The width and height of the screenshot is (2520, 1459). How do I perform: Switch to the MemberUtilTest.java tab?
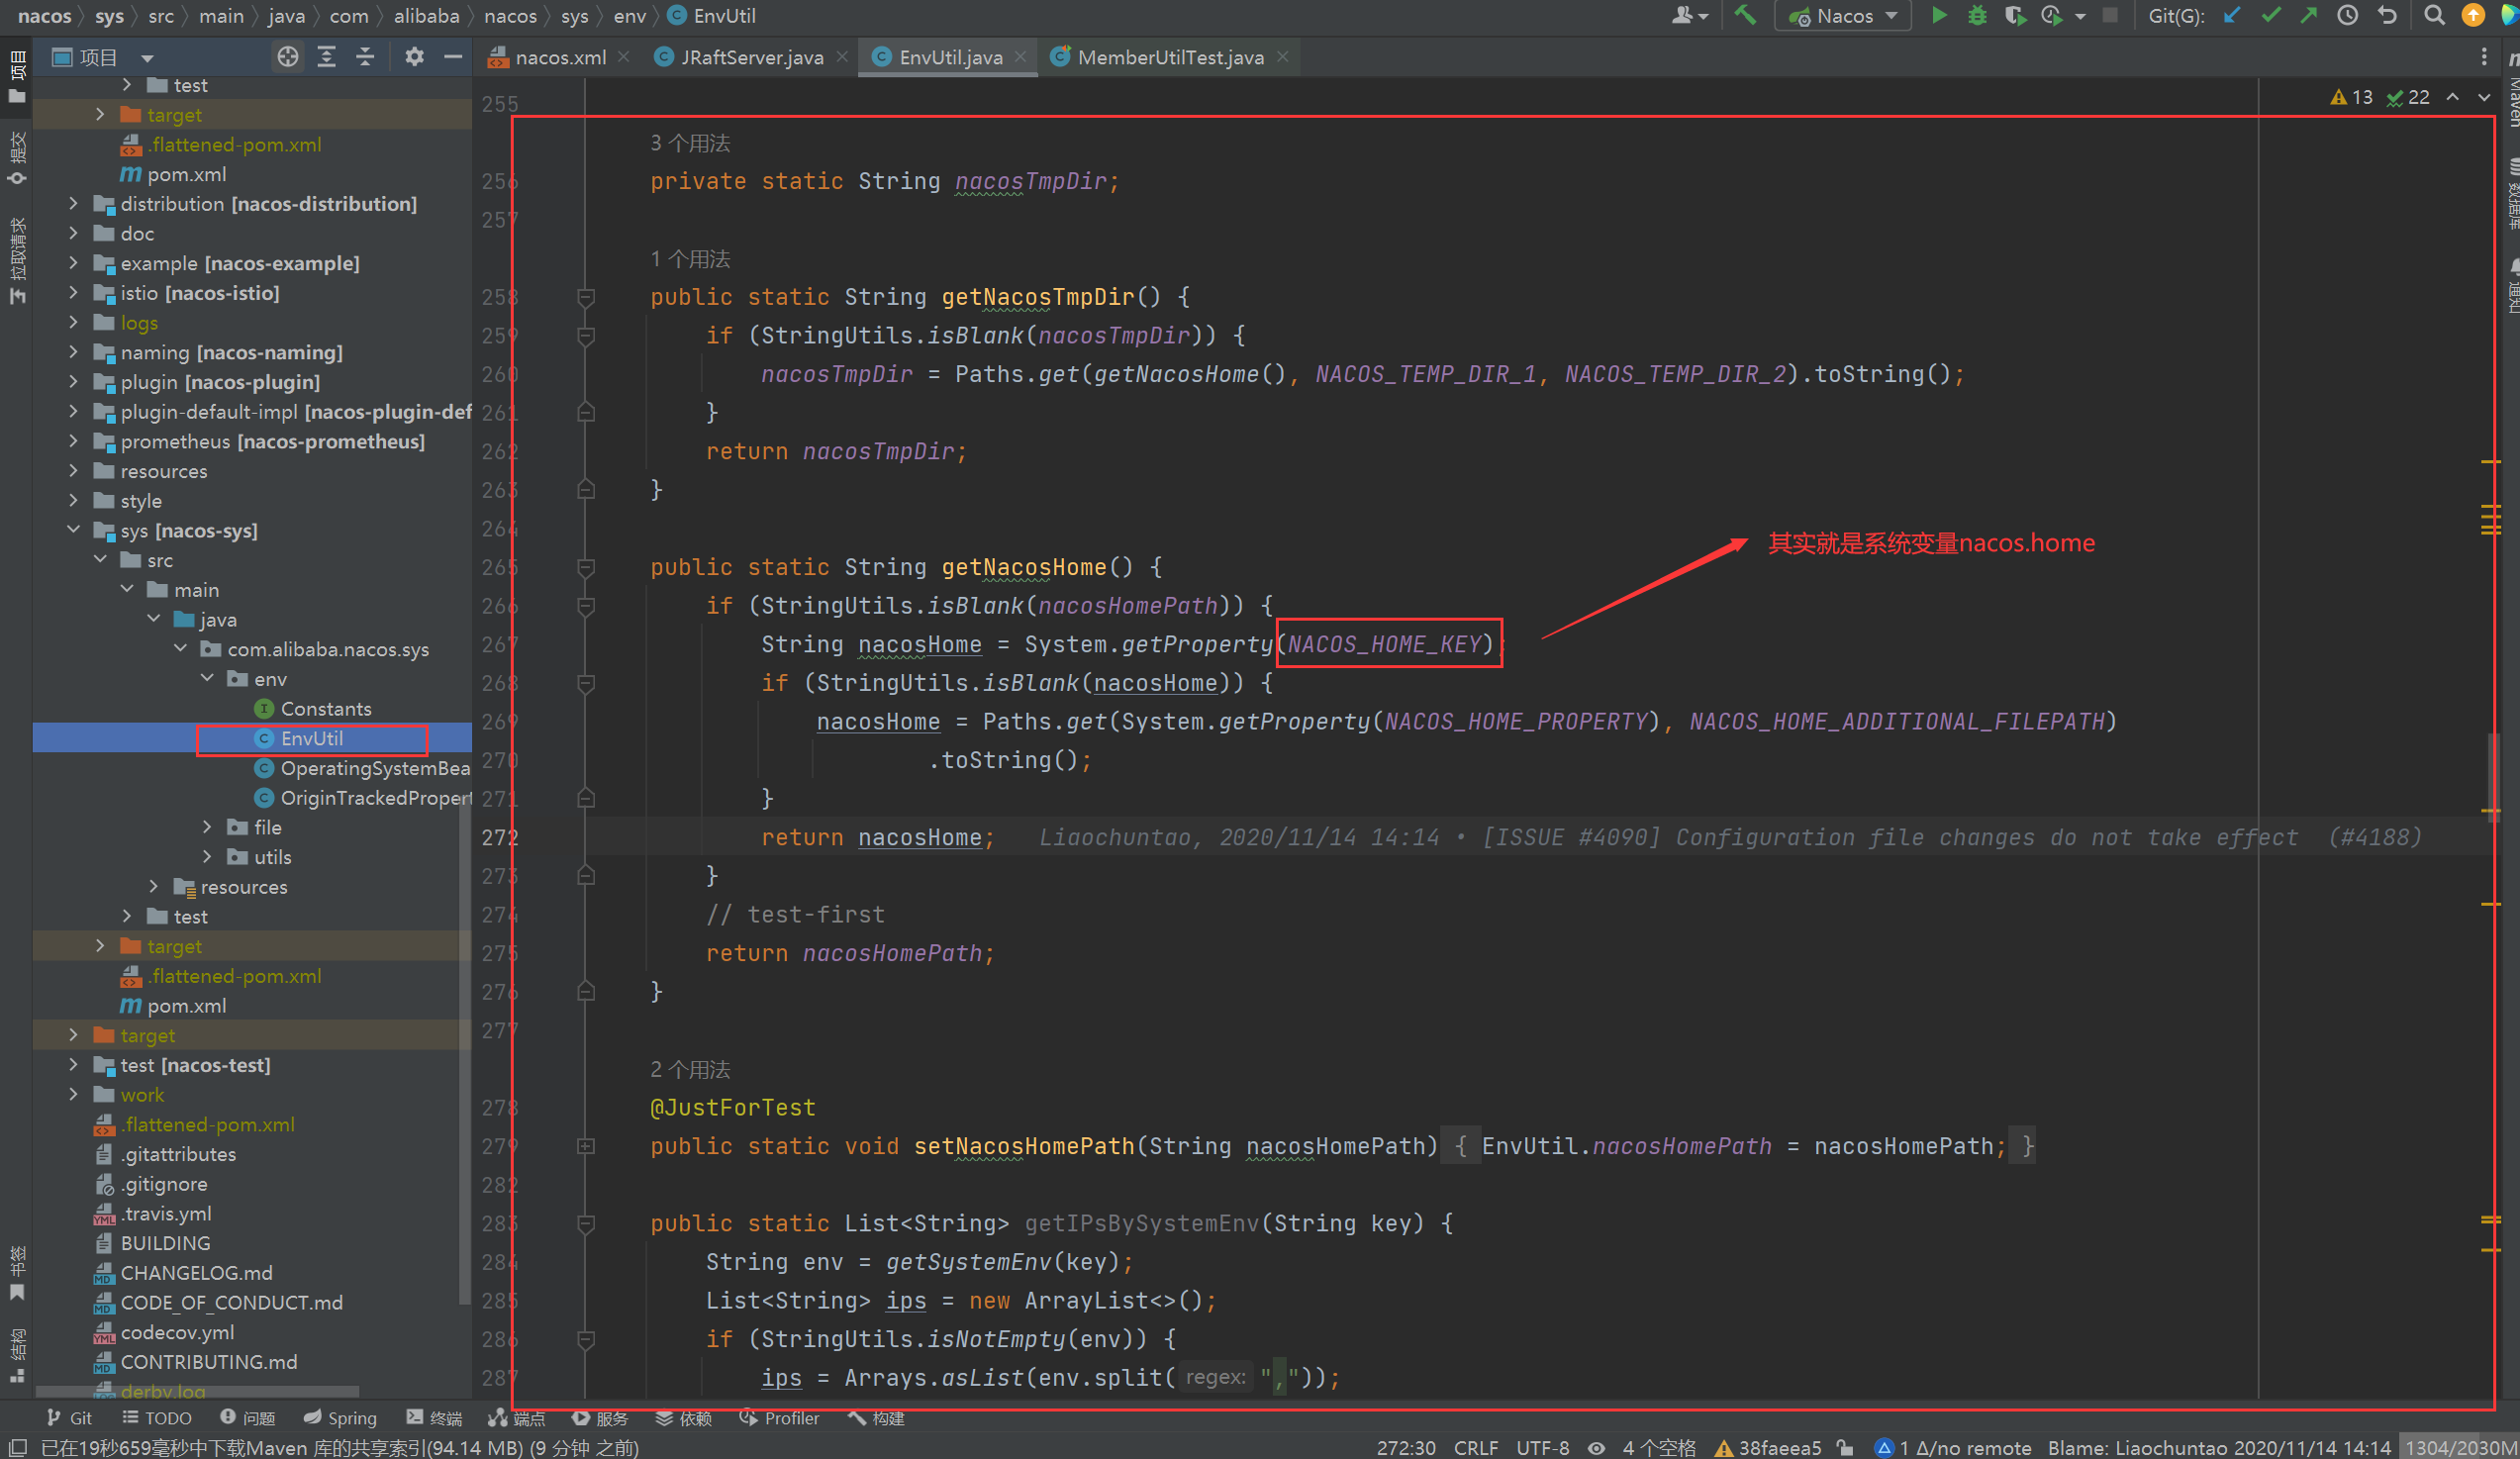pyautogui.click(x=1169, y=57)
